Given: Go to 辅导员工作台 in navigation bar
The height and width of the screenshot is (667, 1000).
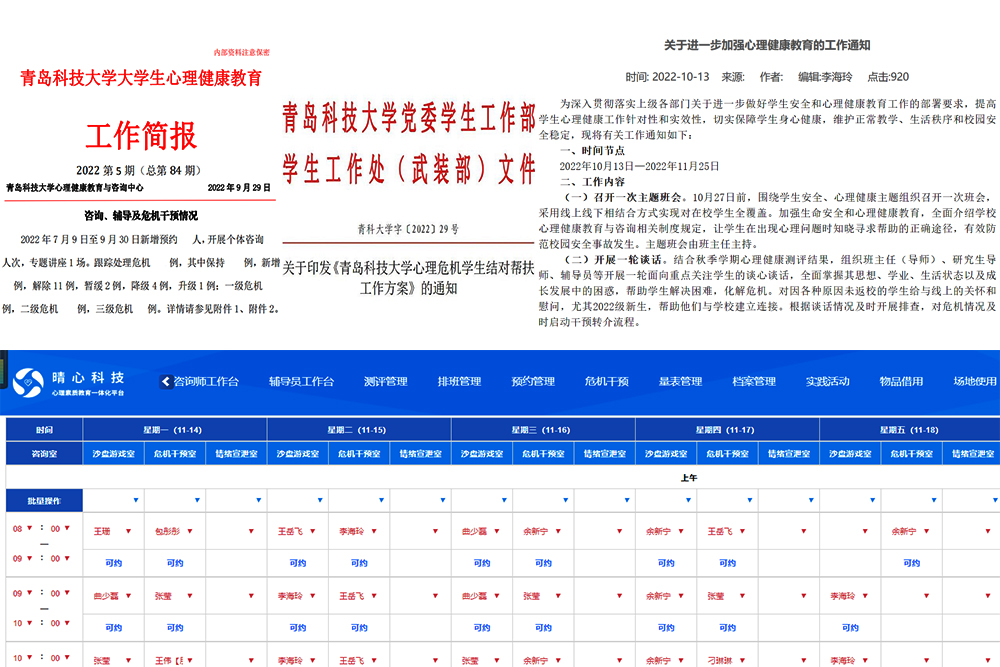Looking at the screenshot, I should [301, 381].
